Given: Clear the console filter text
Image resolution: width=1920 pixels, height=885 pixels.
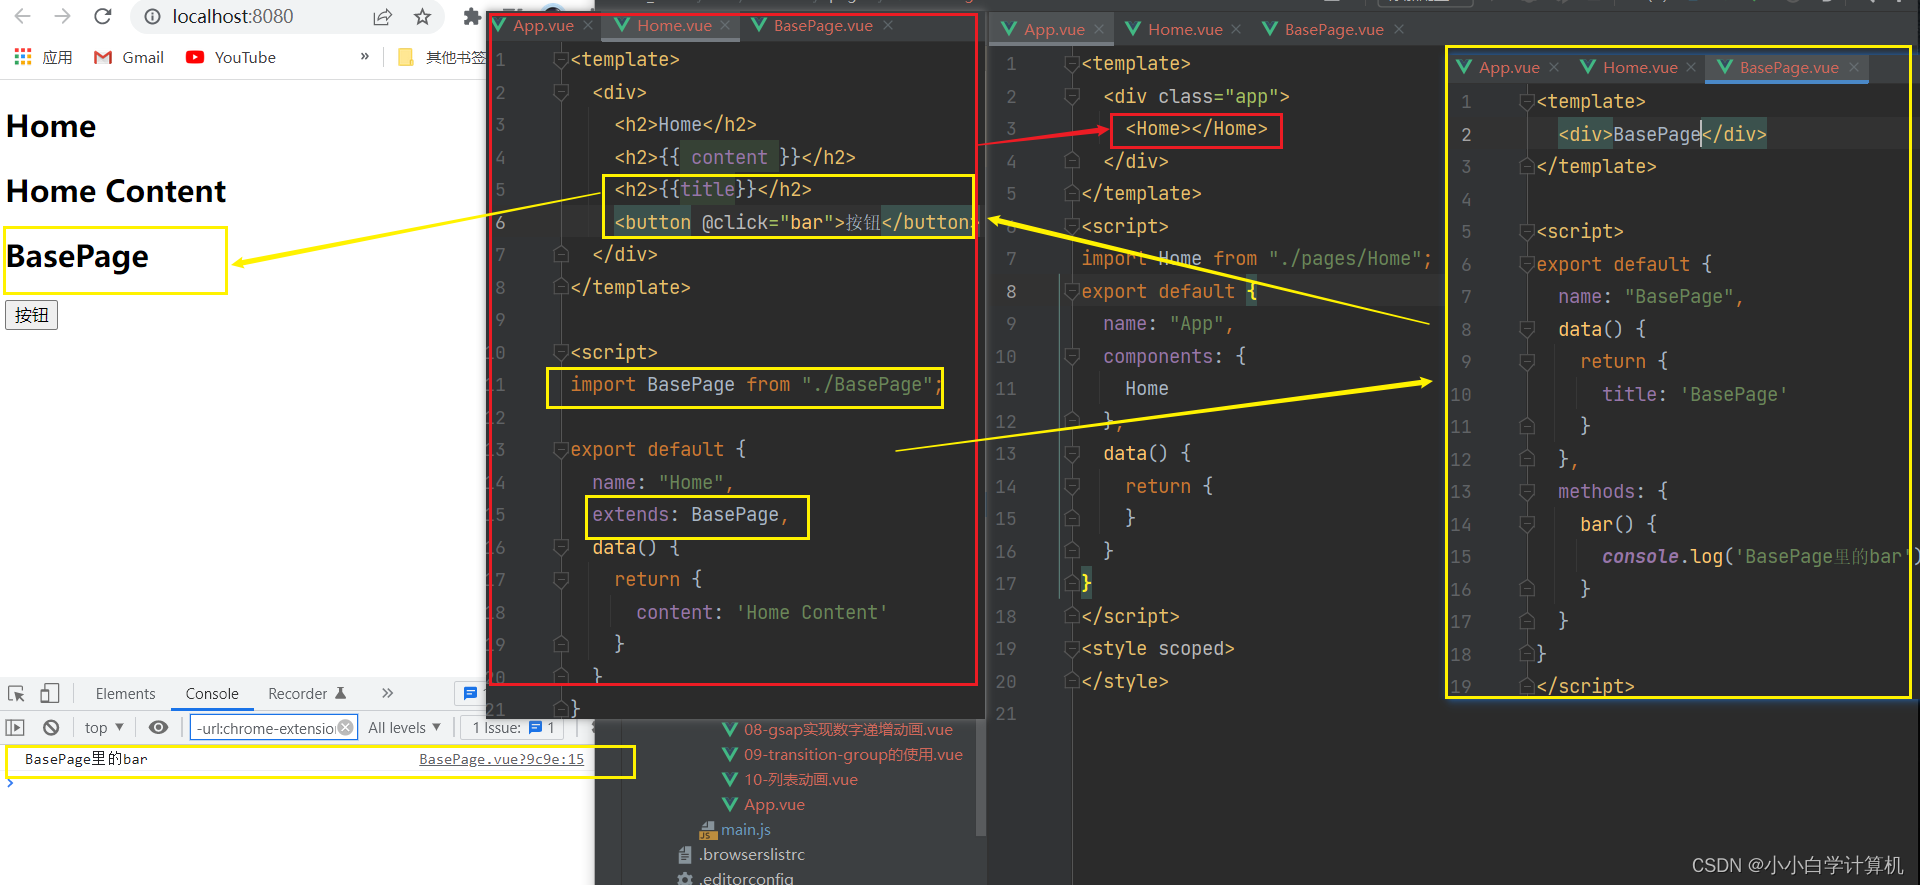Looking at the screenshot, I should [x=346, y=727].
